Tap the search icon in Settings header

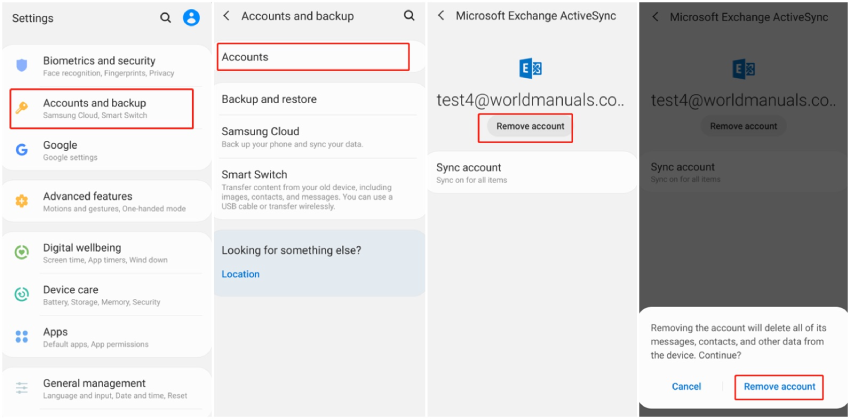click(x=166, y=18)
